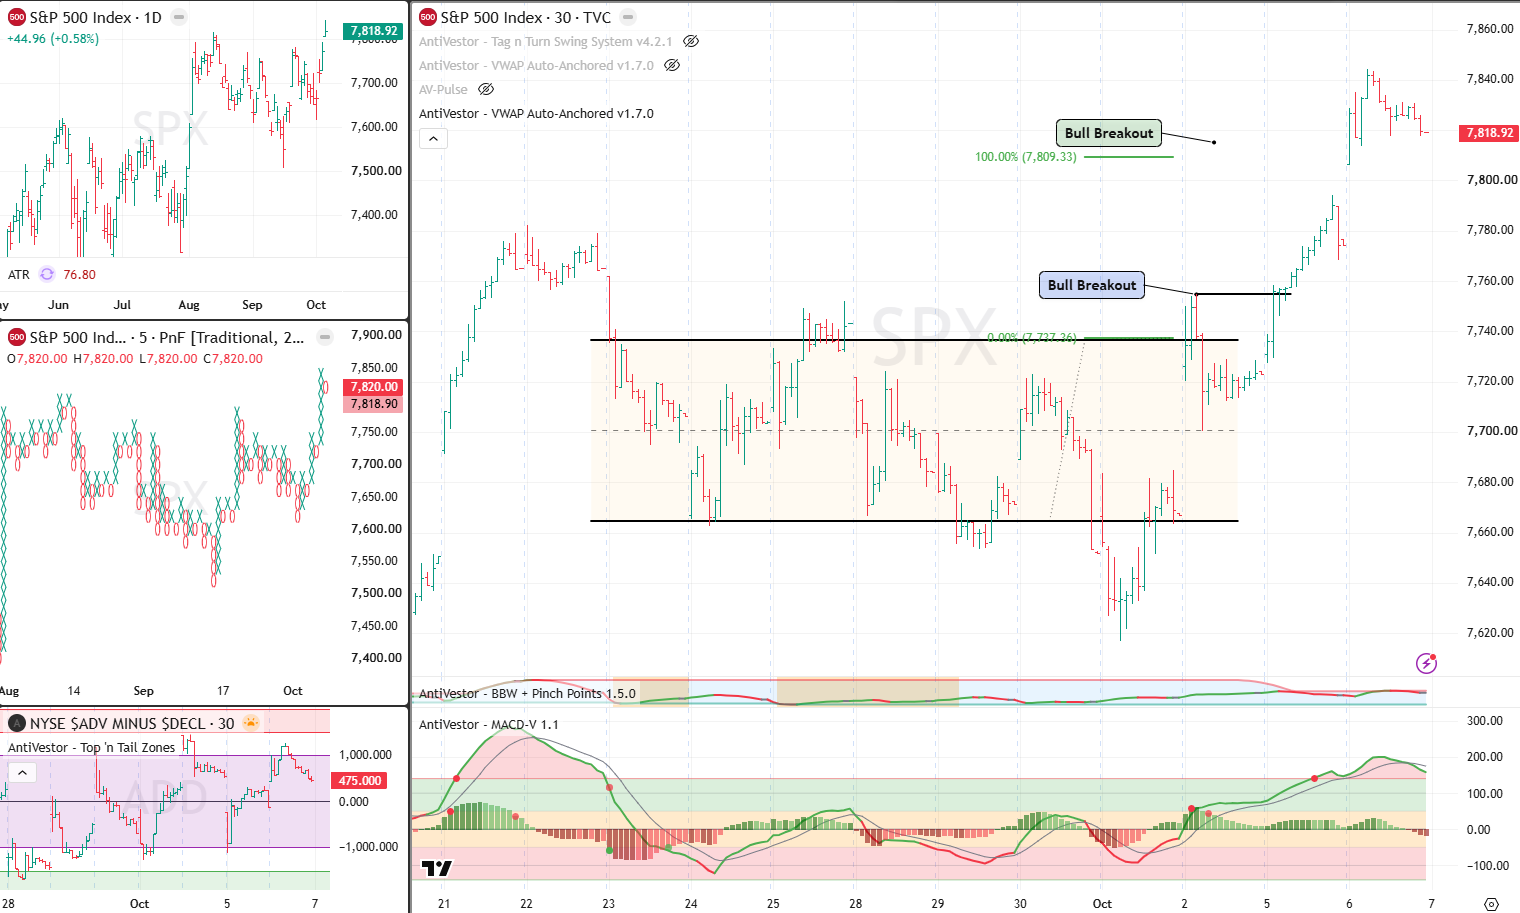This screenshot has height=913, width=1520.
Task: Click the SPX logo on the 30-minute TVC chart
Action: pos(428,17)
